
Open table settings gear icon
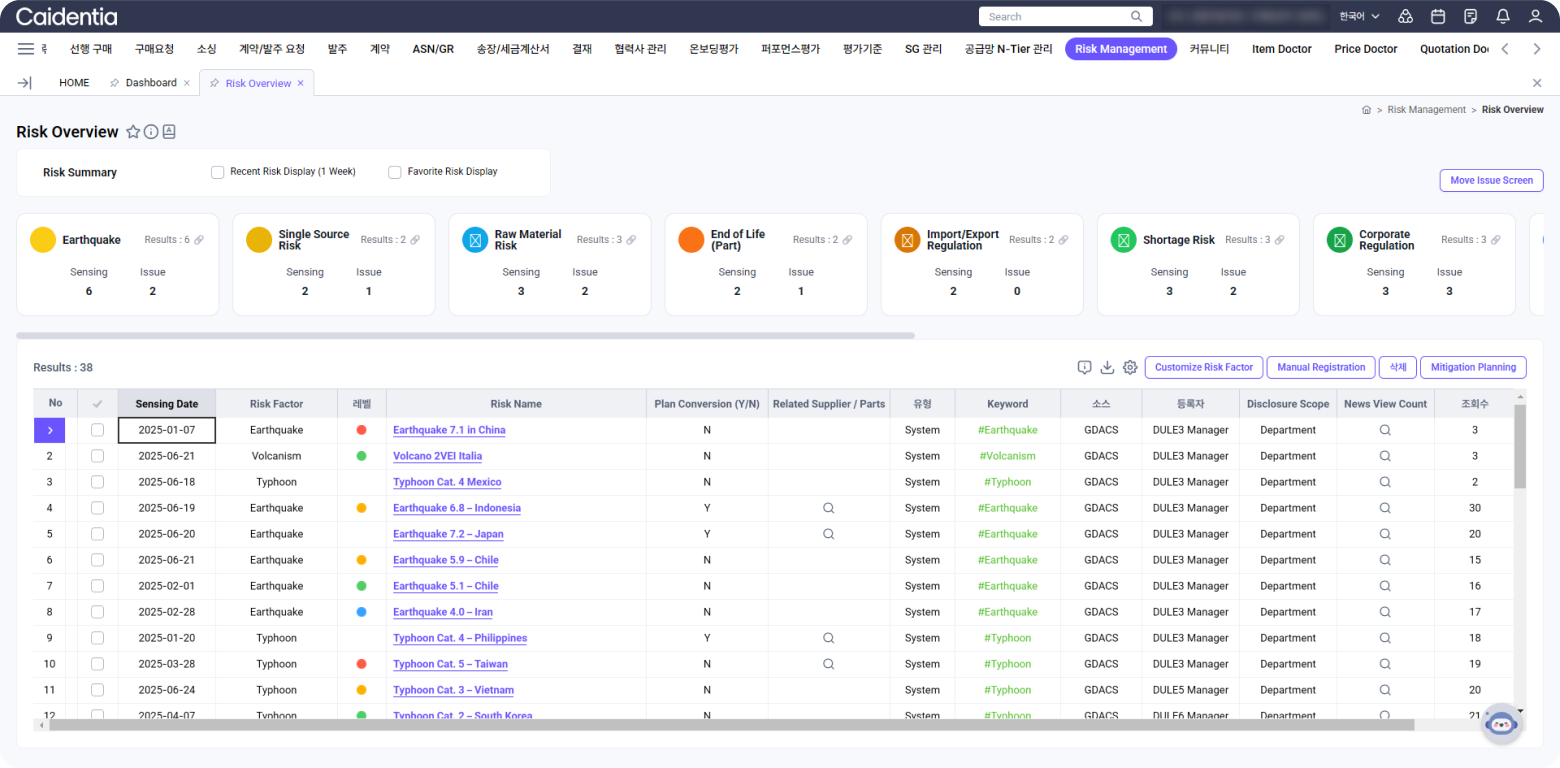(1130, 367)
